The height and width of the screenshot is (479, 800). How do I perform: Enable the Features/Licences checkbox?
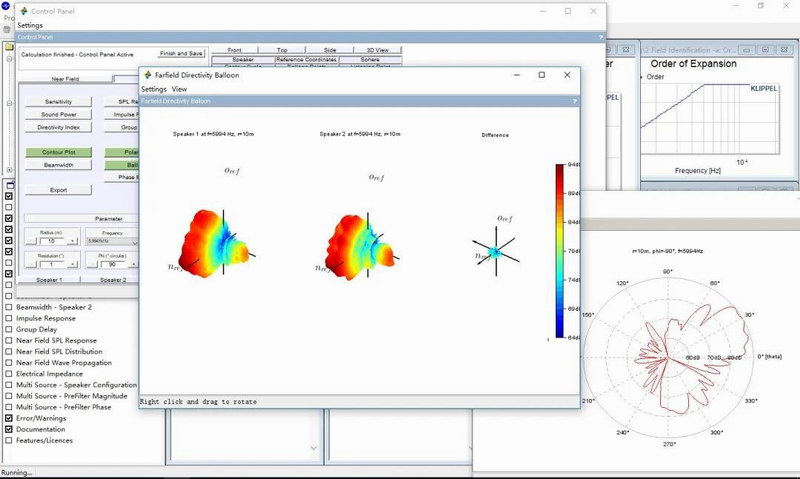(x=9, y=440)
